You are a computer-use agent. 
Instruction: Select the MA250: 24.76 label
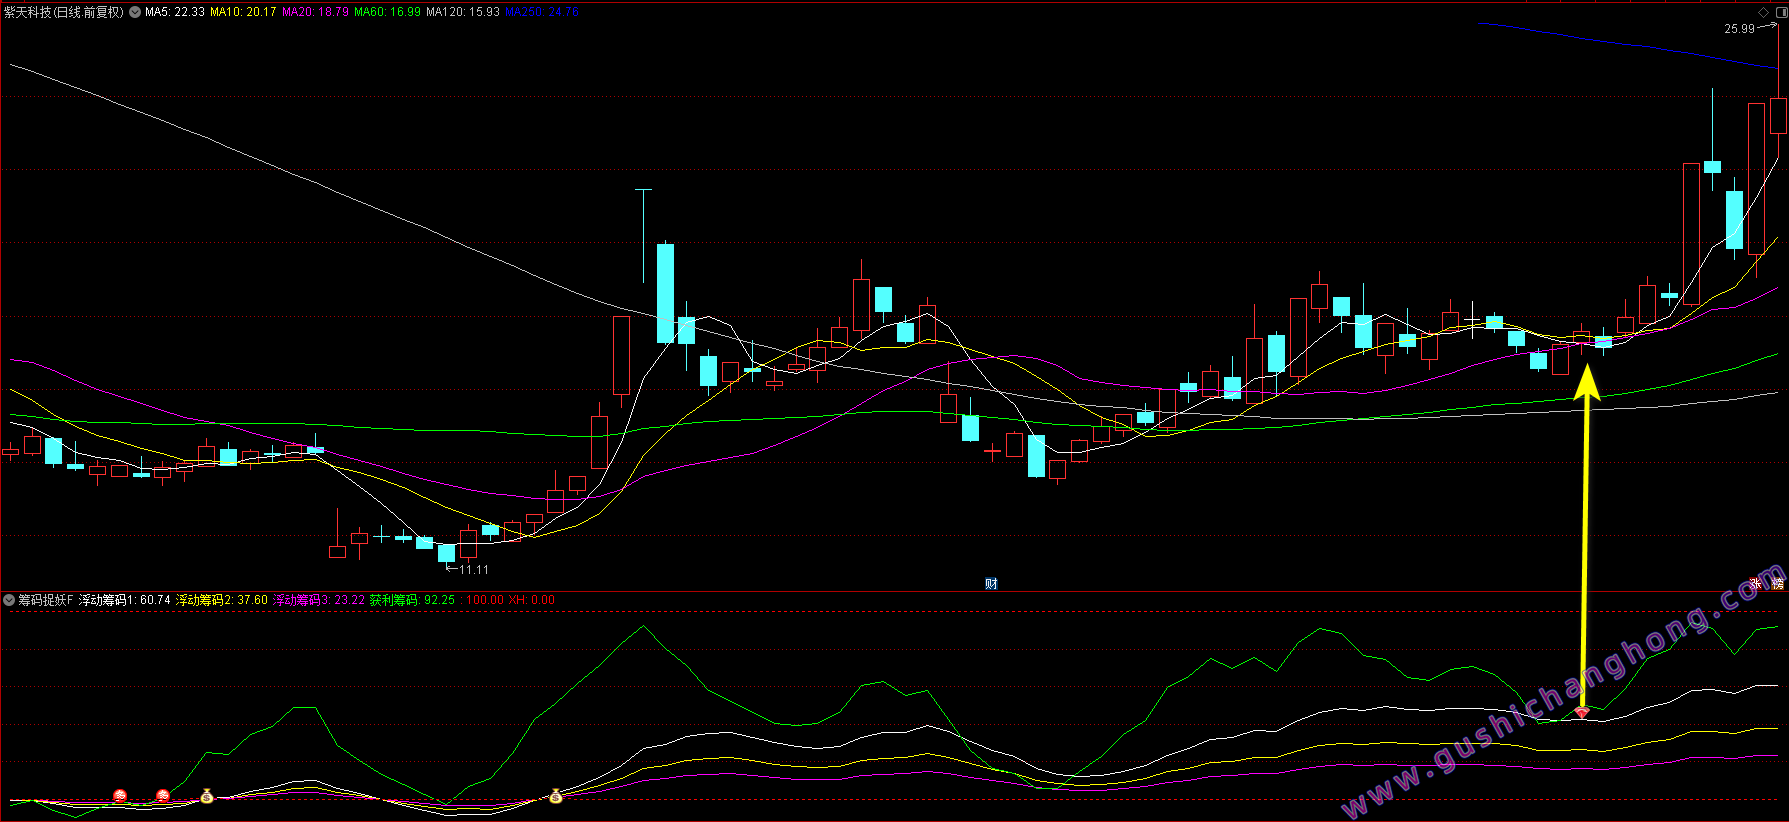tap(542, 12)
